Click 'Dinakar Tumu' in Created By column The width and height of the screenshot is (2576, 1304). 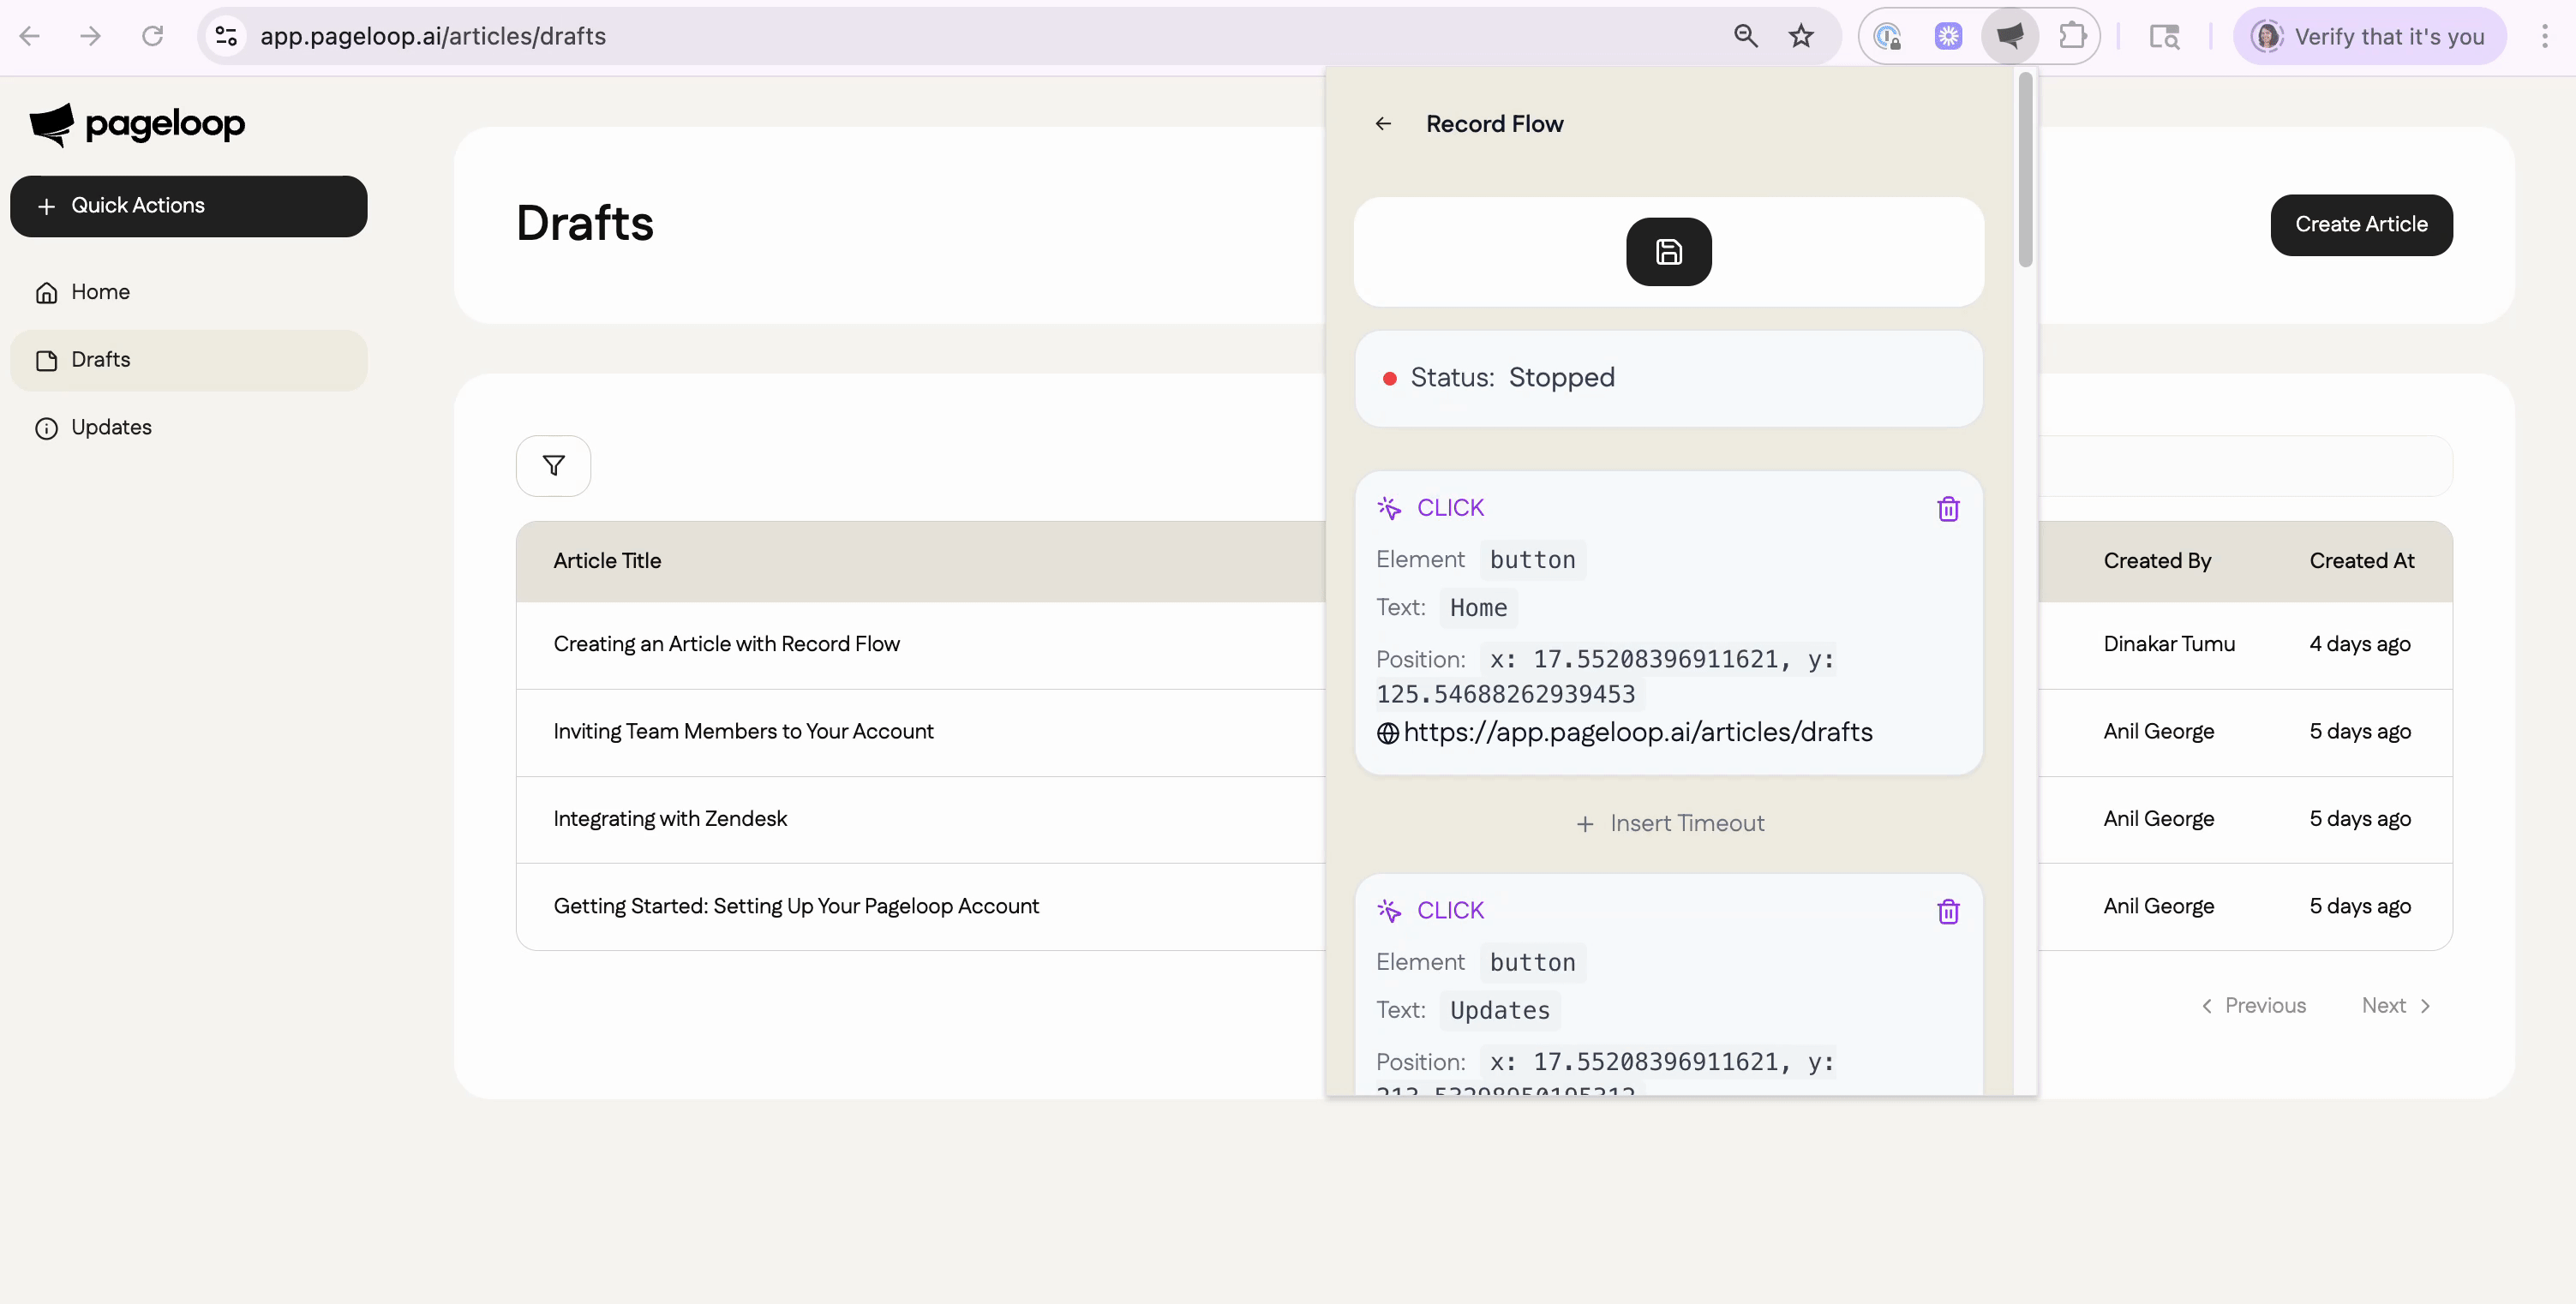(2169, 645)
